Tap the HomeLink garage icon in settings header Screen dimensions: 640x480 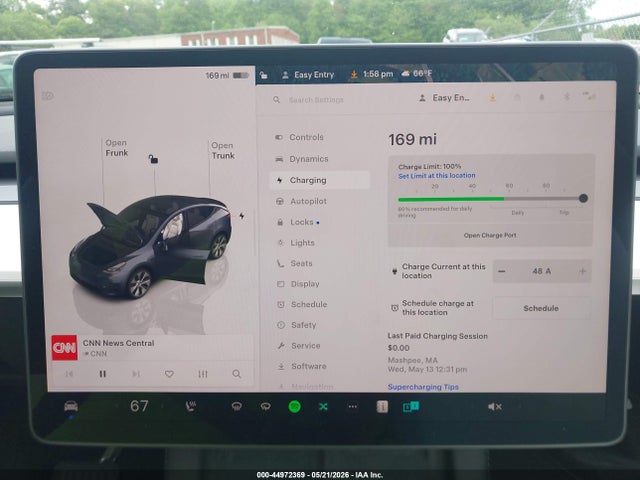[x=517, y=98]
